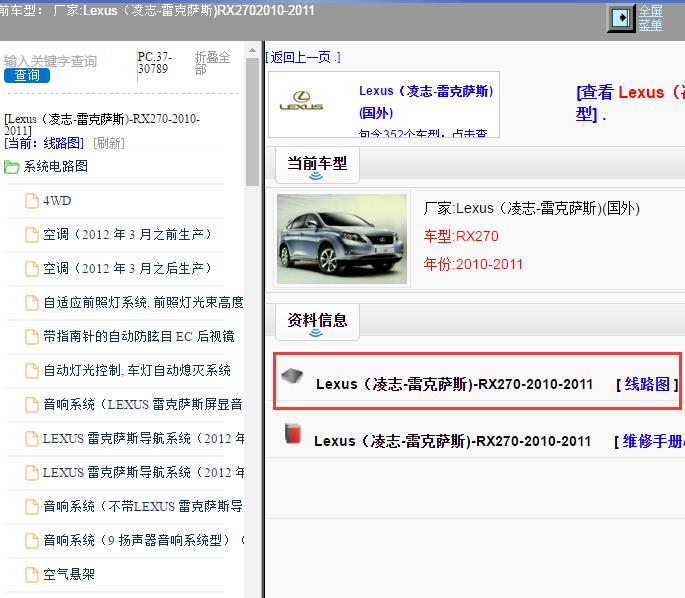This screenshot has width=685, height=598.
Task: Open 音响系统（LEXUS 雷克萨斯屏显音 entry
Action: click(x=143, y=404)
